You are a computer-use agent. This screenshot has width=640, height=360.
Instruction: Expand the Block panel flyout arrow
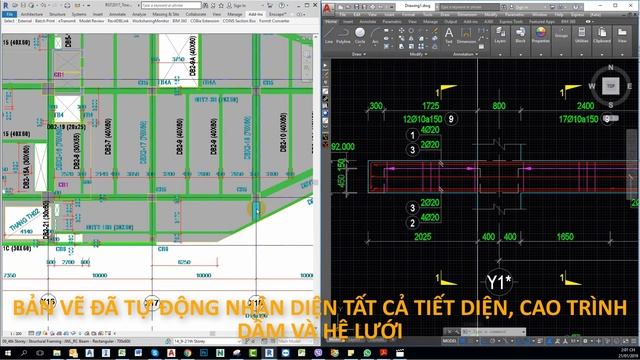(x=520, y=54)
